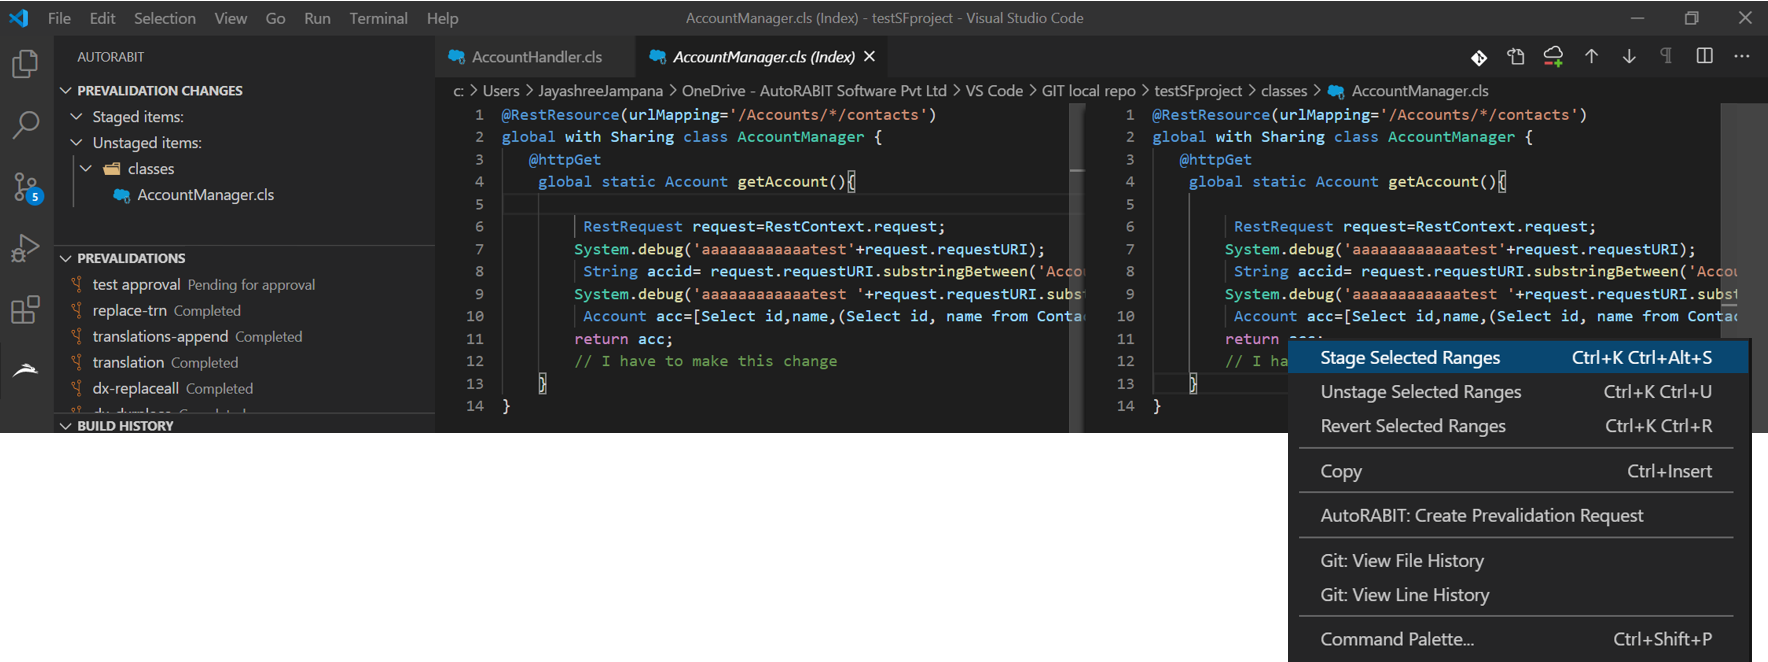This screenshot has height=662, width=1768.
Task: Click the GIT local repo breadcrumb segment
Action: 1089,91
